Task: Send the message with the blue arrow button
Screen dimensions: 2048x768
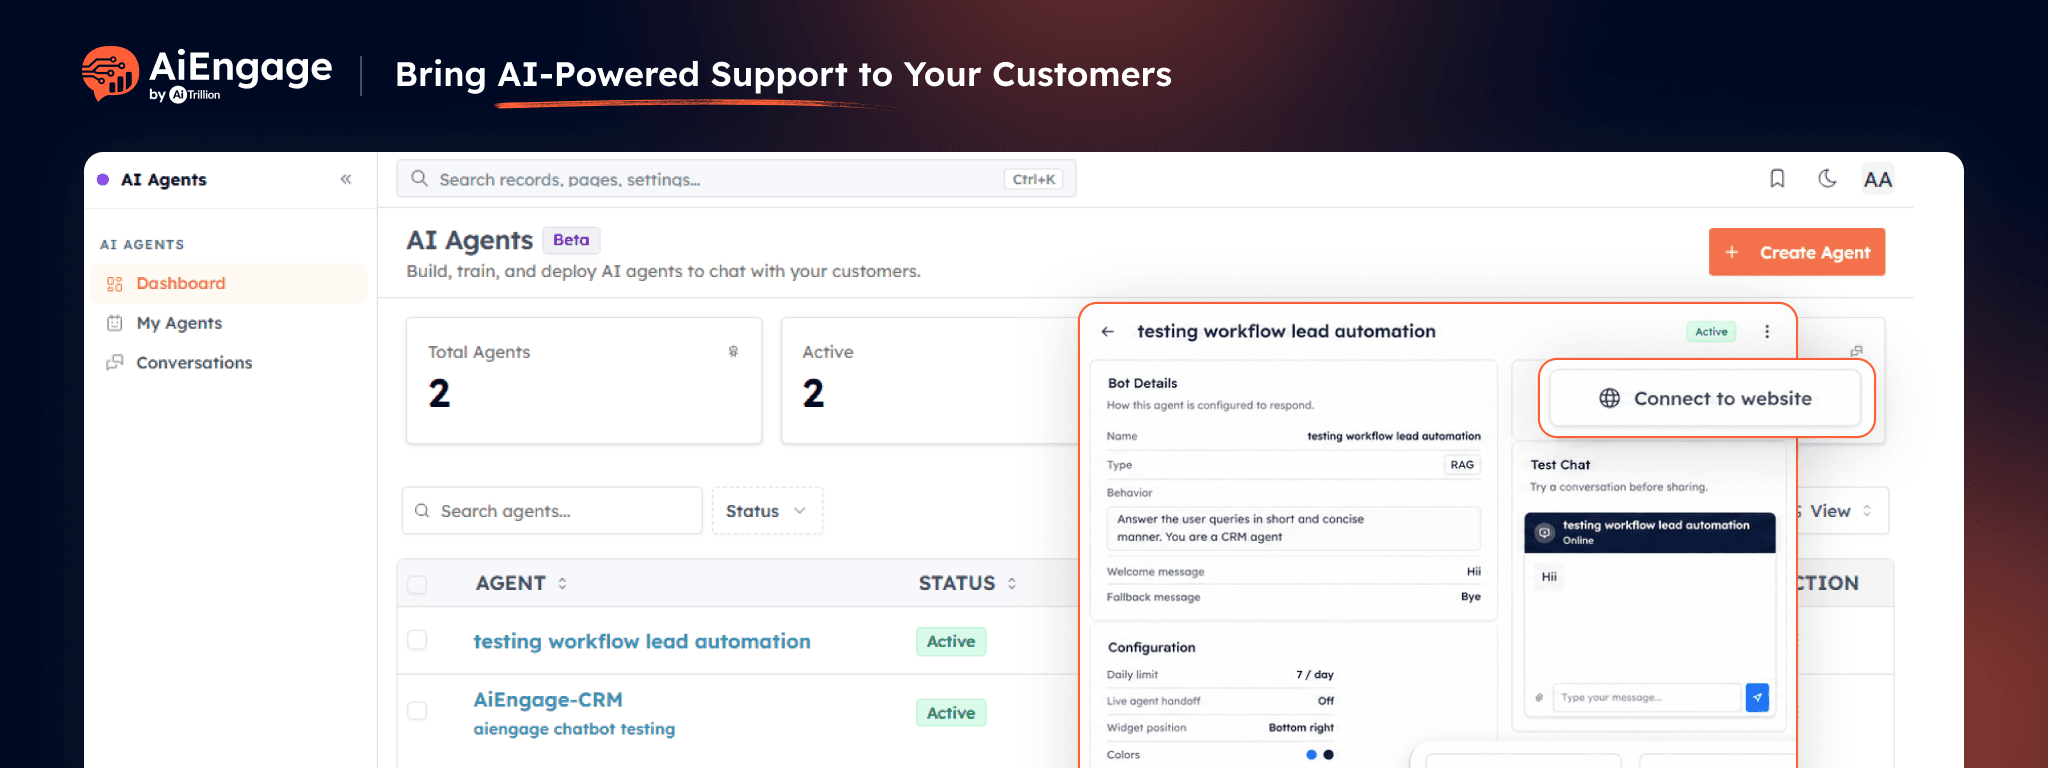Action: [x=1757, y=697]
